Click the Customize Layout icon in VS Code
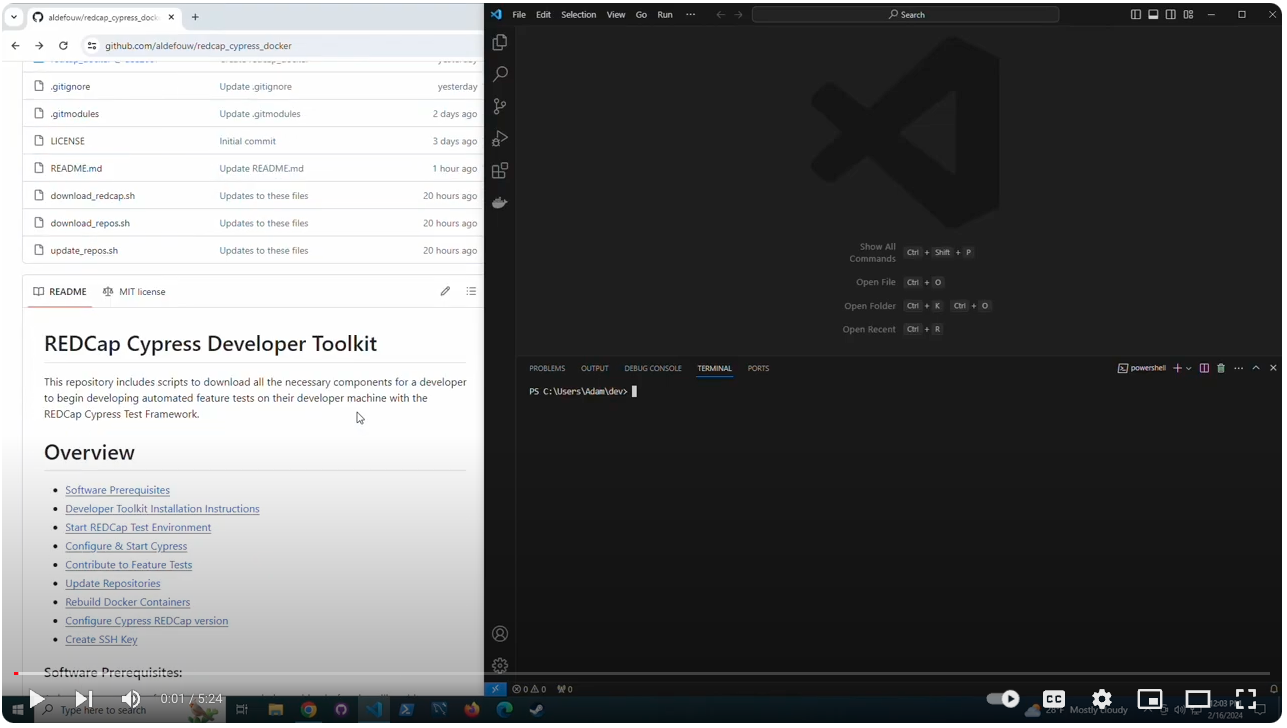Viewport: 1287px width, 728px height. tap(1188, 15)
